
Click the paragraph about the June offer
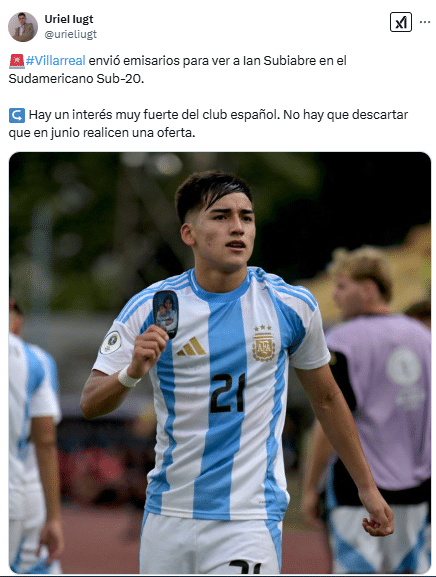click(208, 124)
